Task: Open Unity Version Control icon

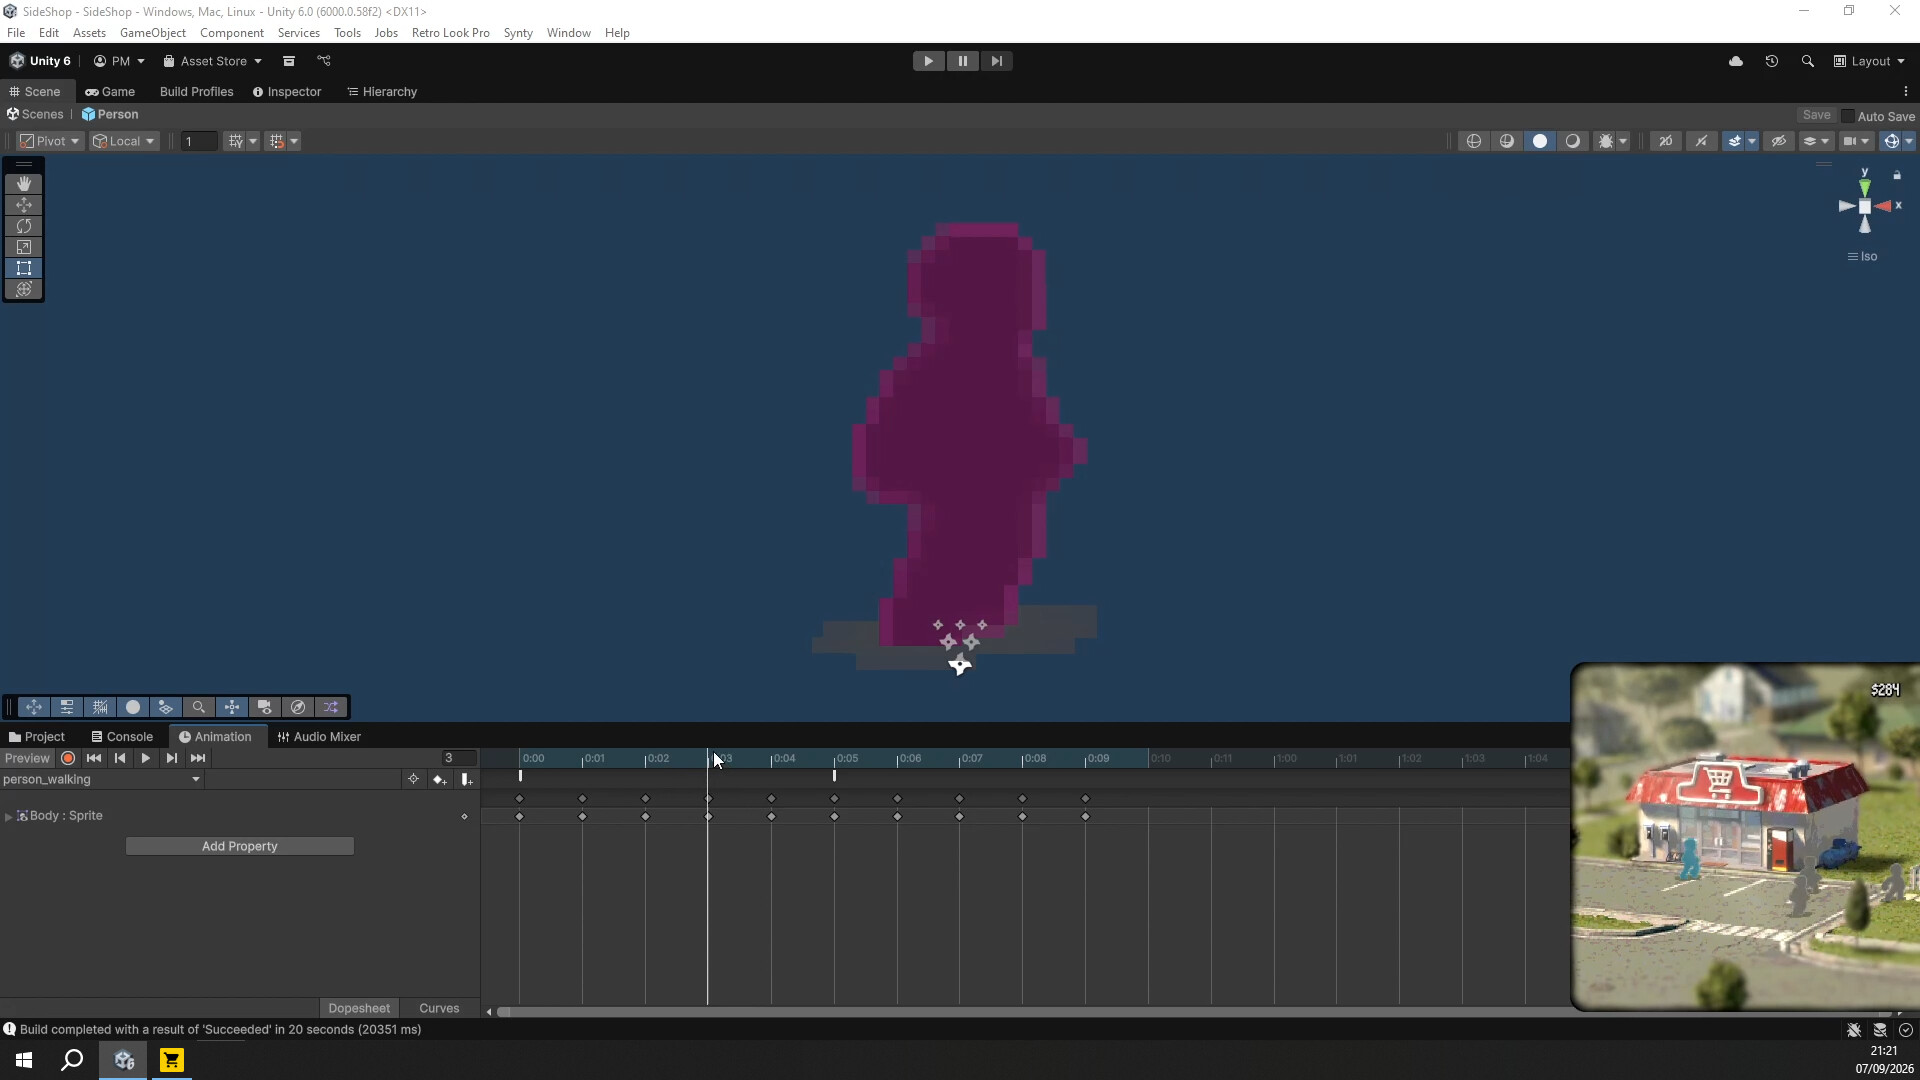Action: tap(324, 61)
